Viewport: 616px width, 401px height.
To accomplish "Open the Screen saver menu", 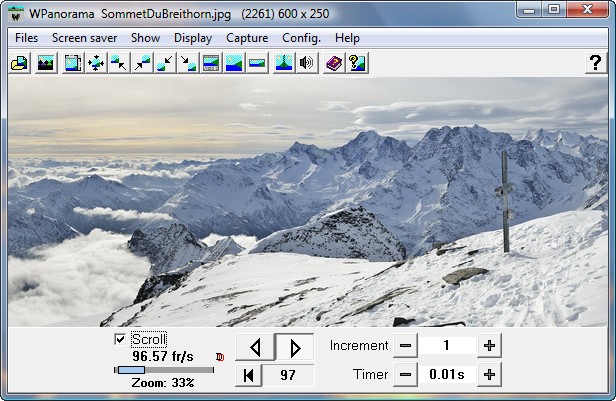I will coord(84,38).
